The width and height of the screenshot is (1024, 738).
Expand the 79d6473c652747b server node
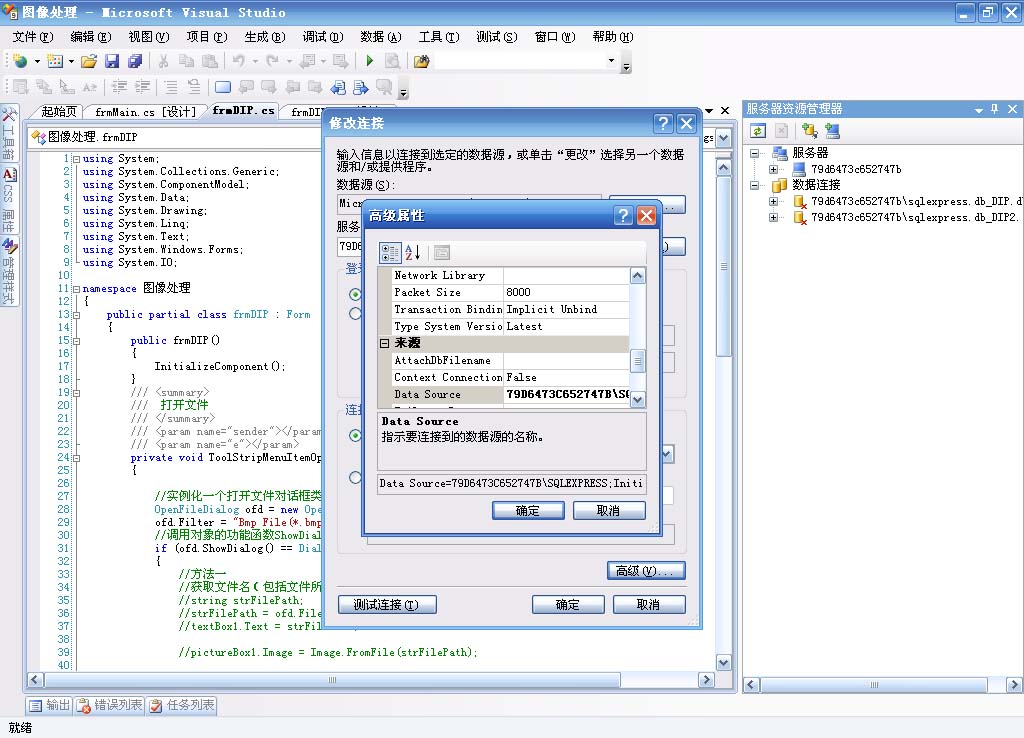[x=773, y=169]
